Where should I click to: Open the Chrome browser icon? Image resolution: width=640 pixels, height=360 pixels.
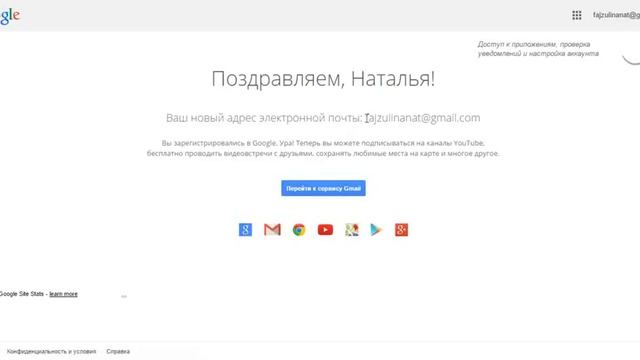(x=299, y=230)
